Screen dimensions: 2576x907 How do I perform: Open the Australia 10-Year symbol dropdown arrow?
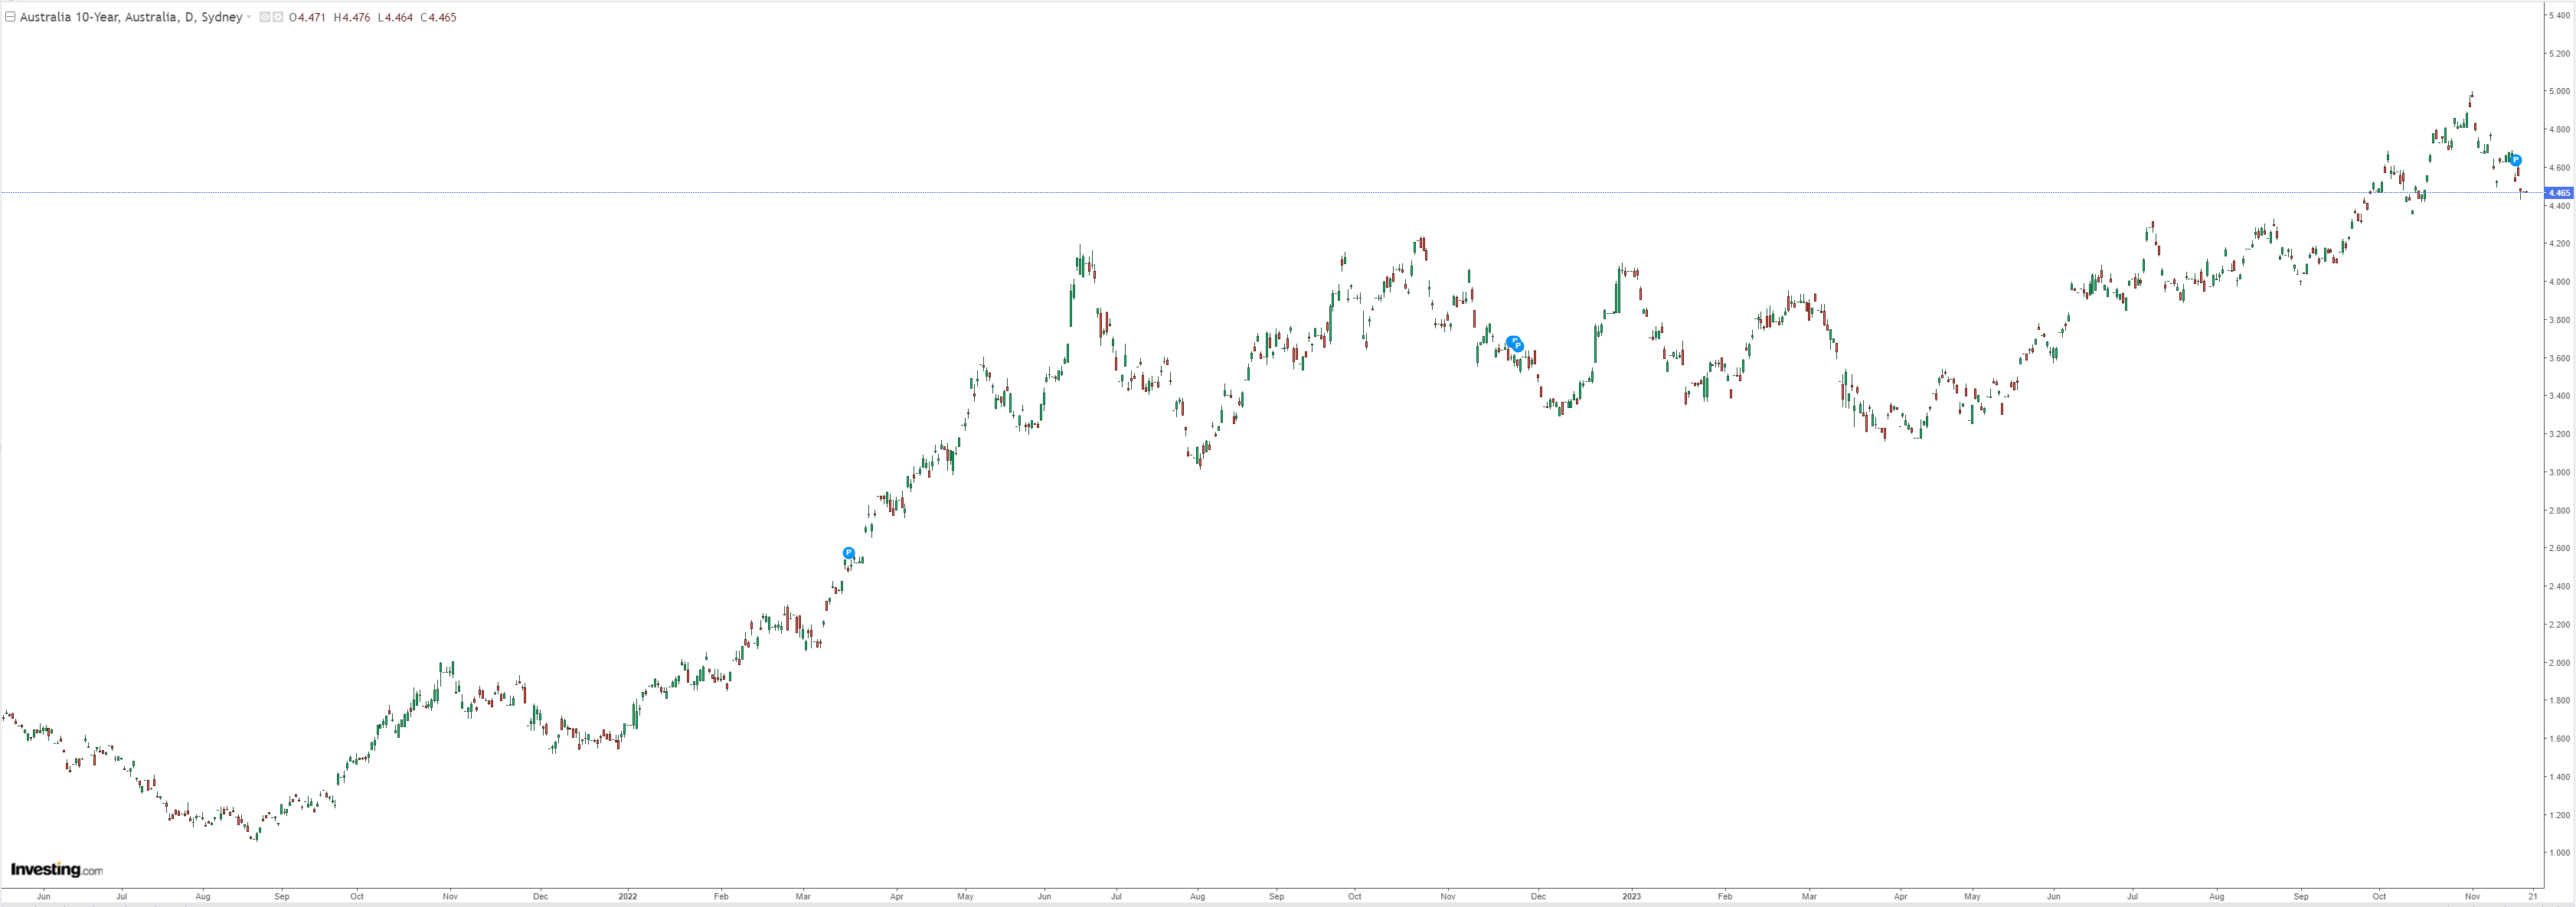[x=249, y=17]
